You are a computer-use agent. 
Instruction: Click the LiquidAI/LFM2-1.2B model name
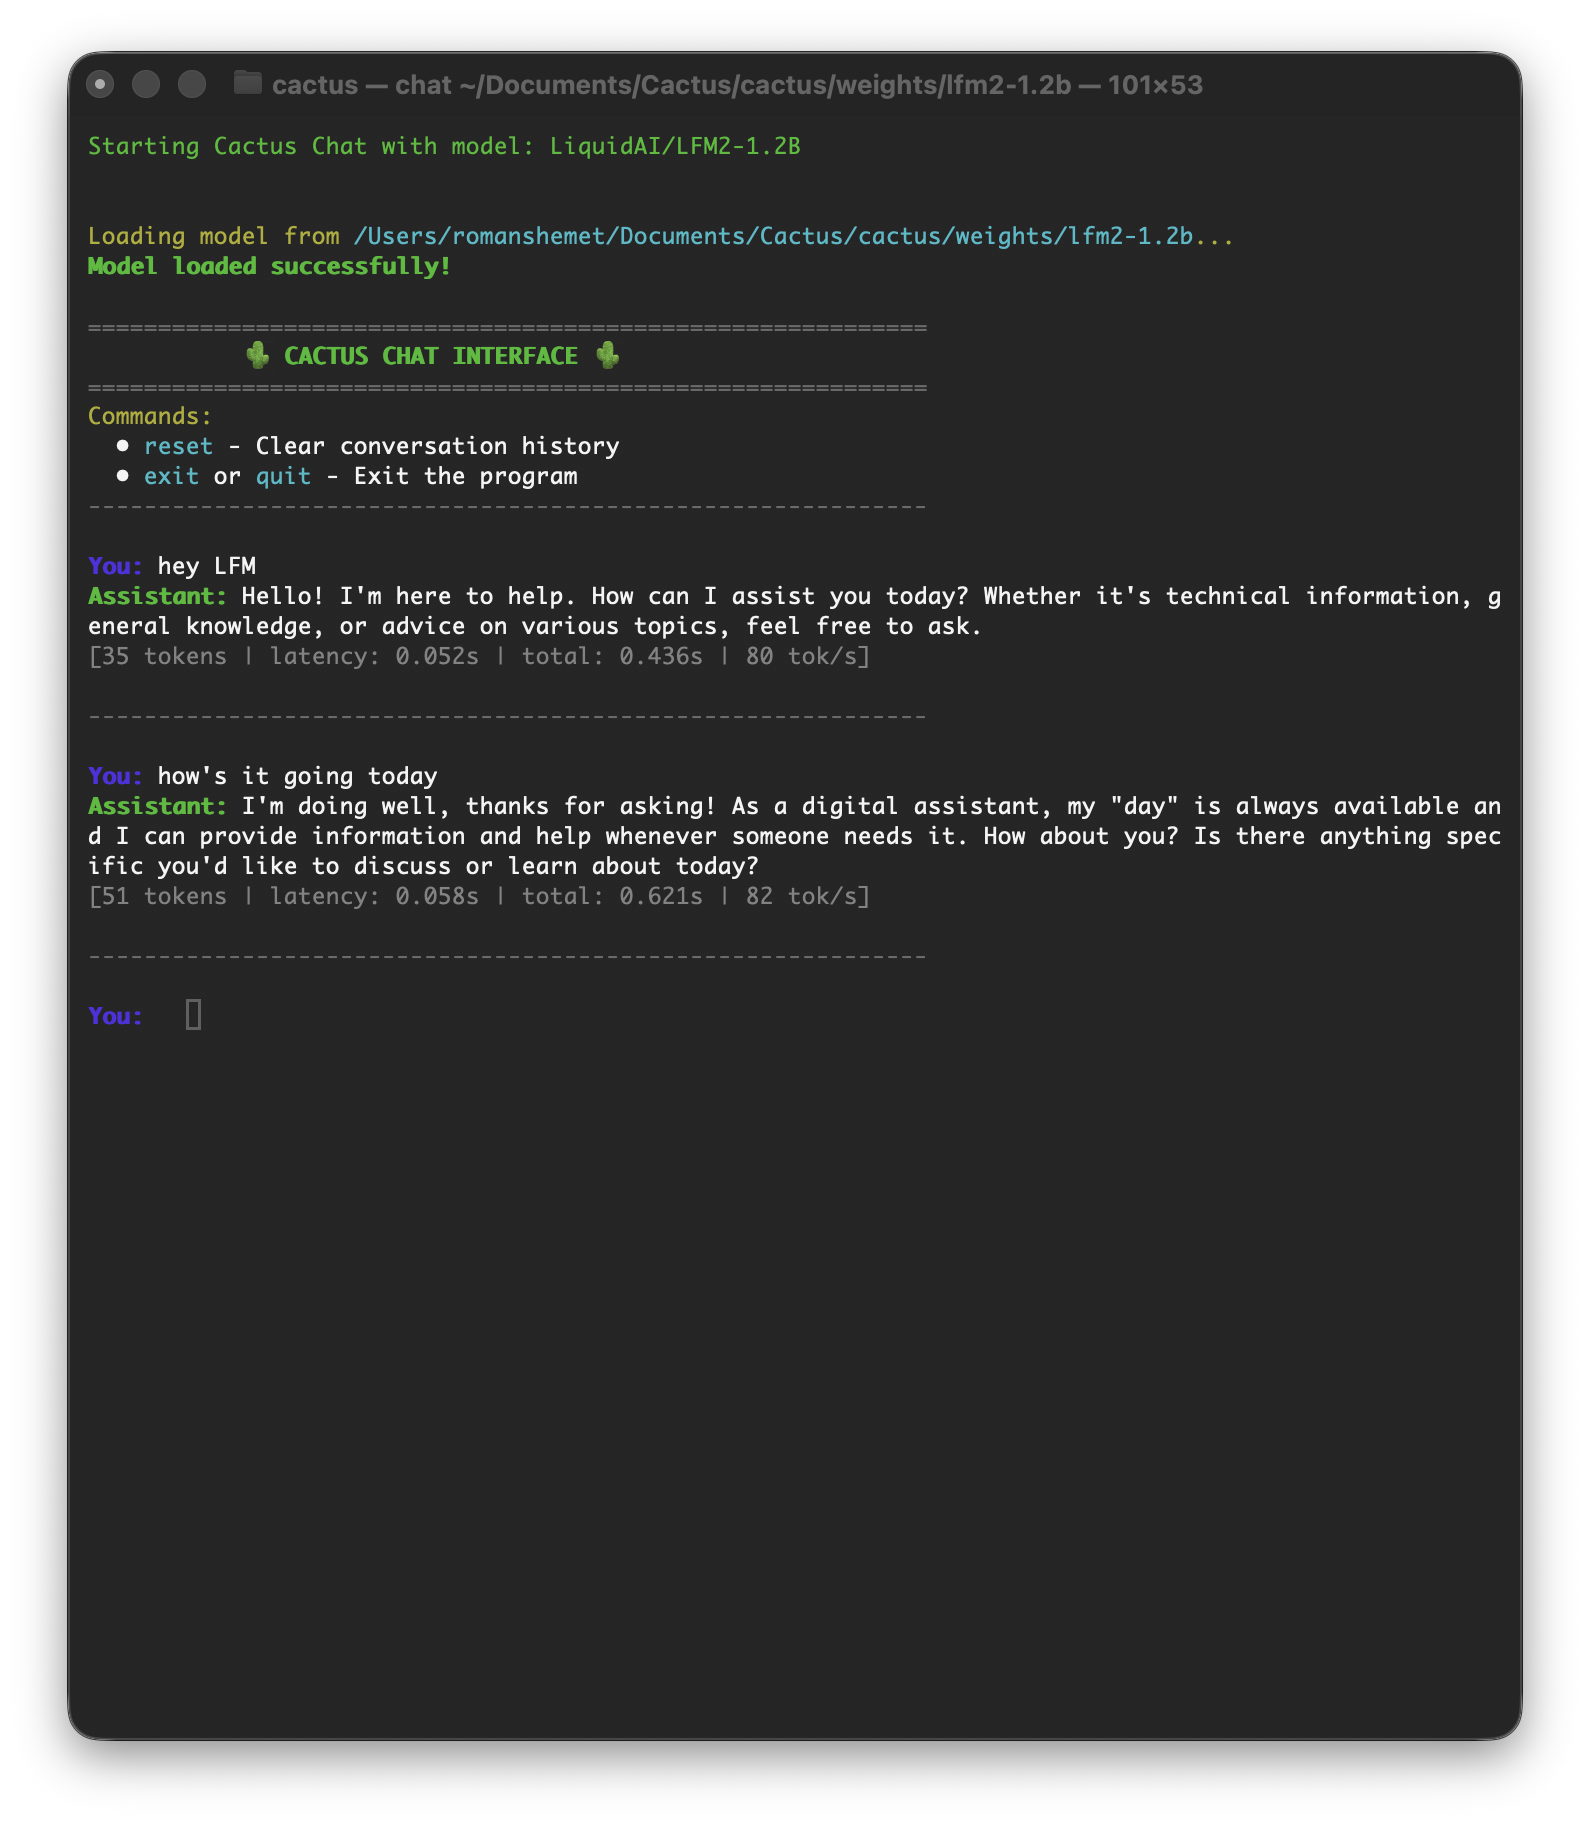674,146
